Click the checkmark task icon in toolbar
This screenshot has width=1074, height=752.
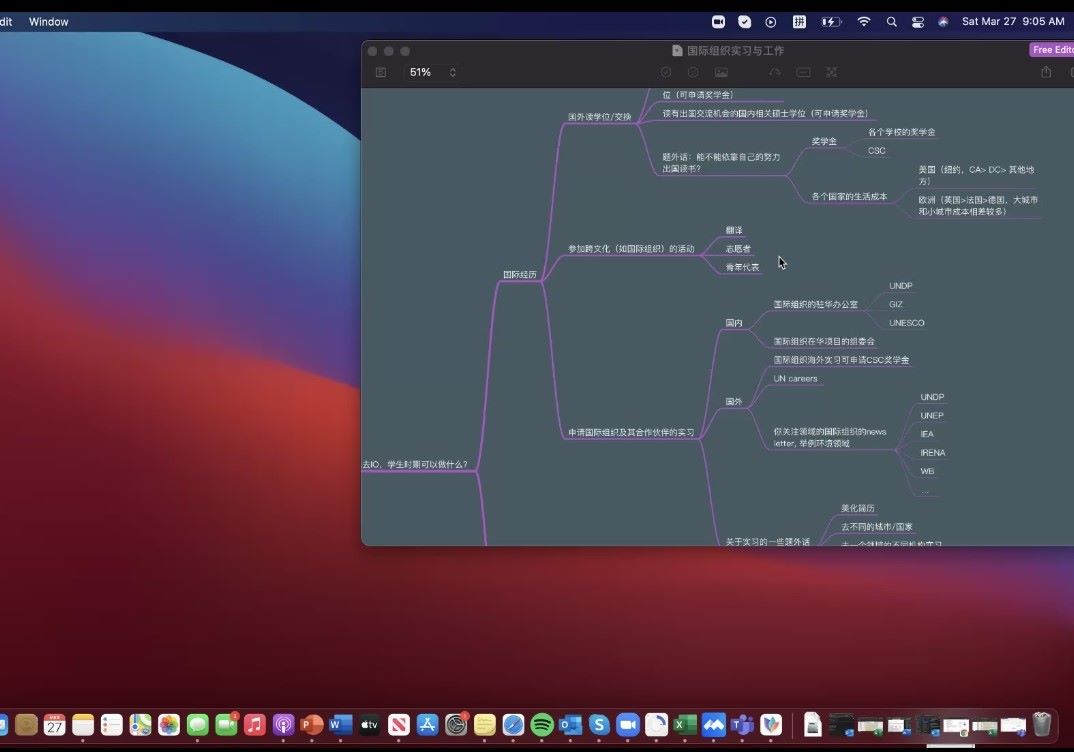[x=666, y=72]
